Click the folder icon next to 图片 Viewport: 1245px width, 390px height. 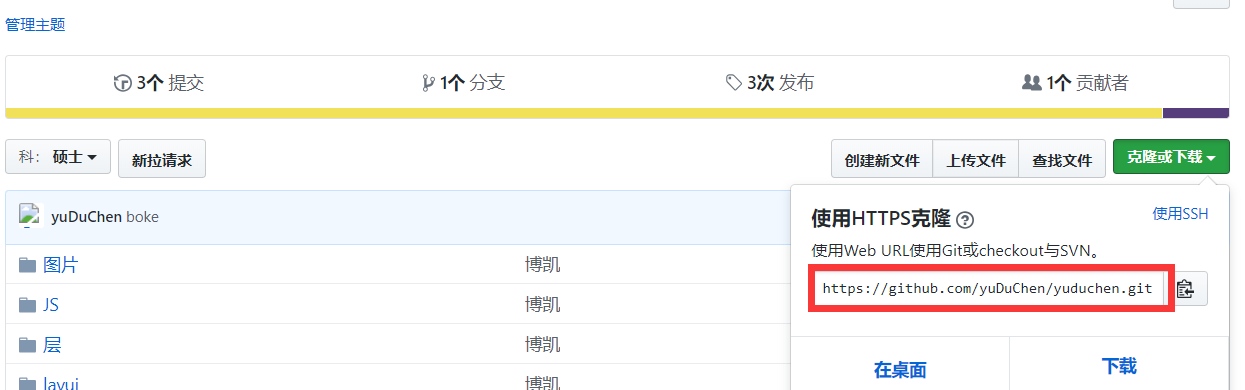27,265
